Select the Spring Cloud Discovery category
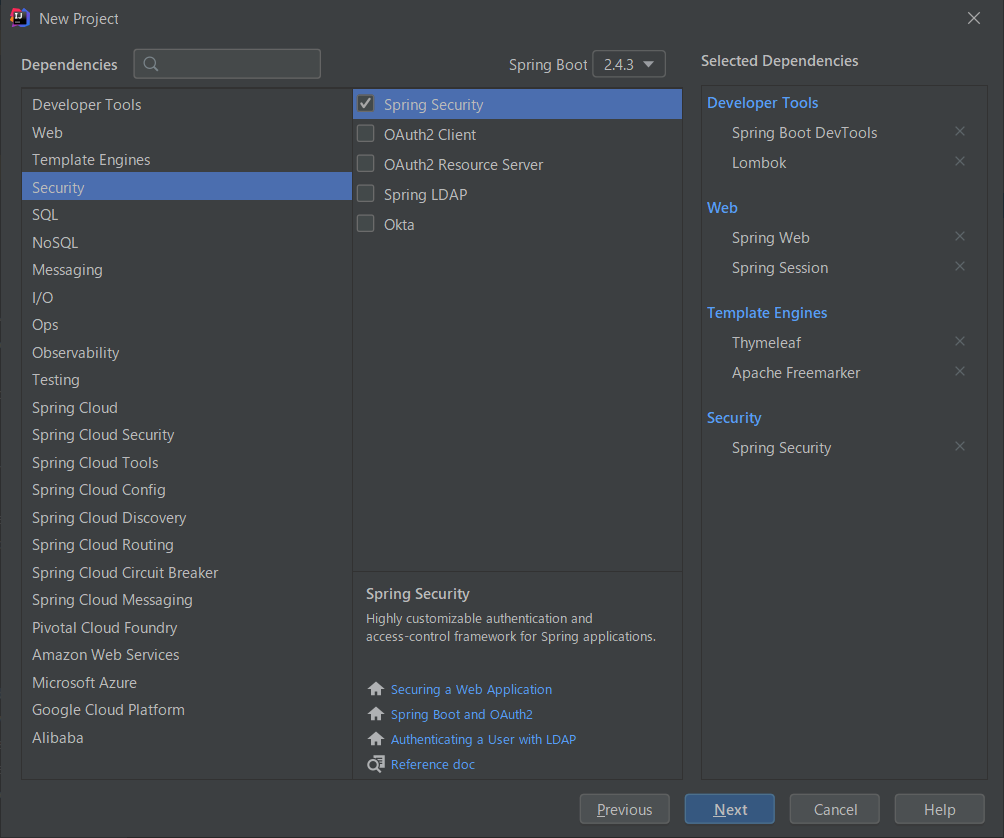 187,518
